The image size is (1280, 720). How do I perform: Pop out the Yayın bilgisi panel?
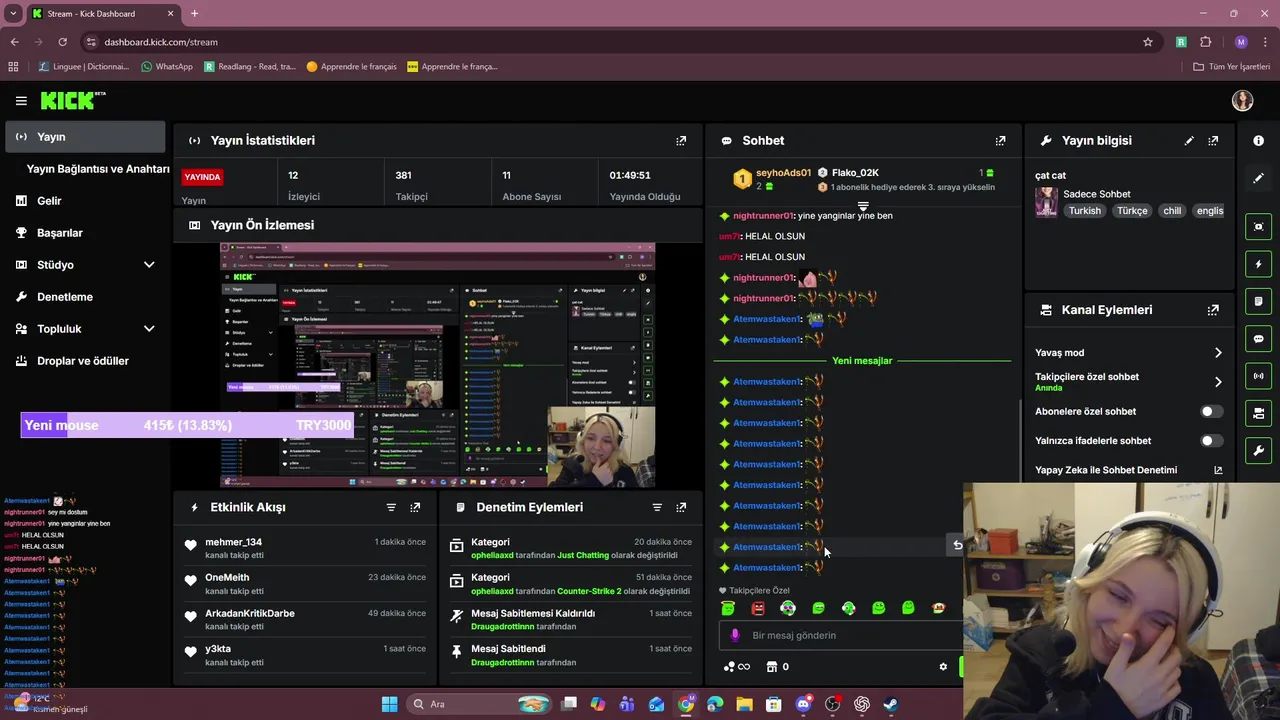(x=1213, y=141)
